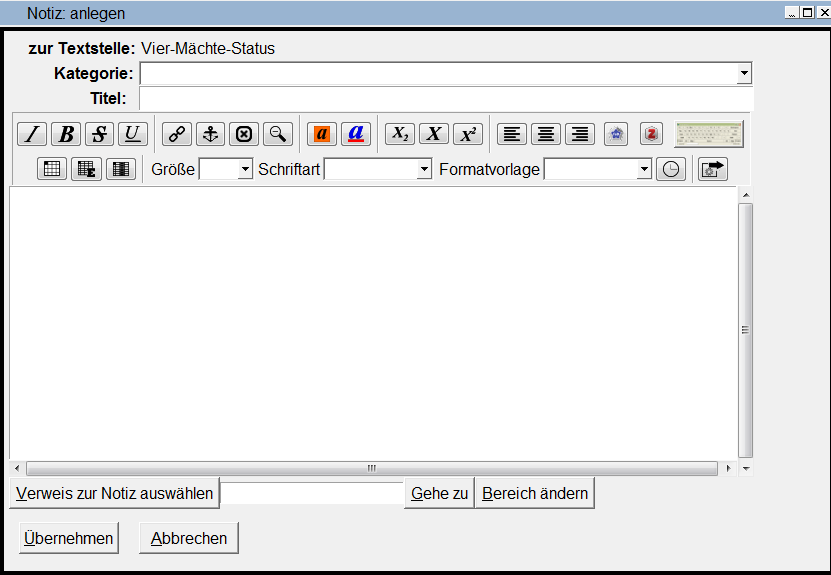Viewport: 831px width, 575px height.
Task: Insert an anchor with anchor icon
Action: [x=210, y=134]
